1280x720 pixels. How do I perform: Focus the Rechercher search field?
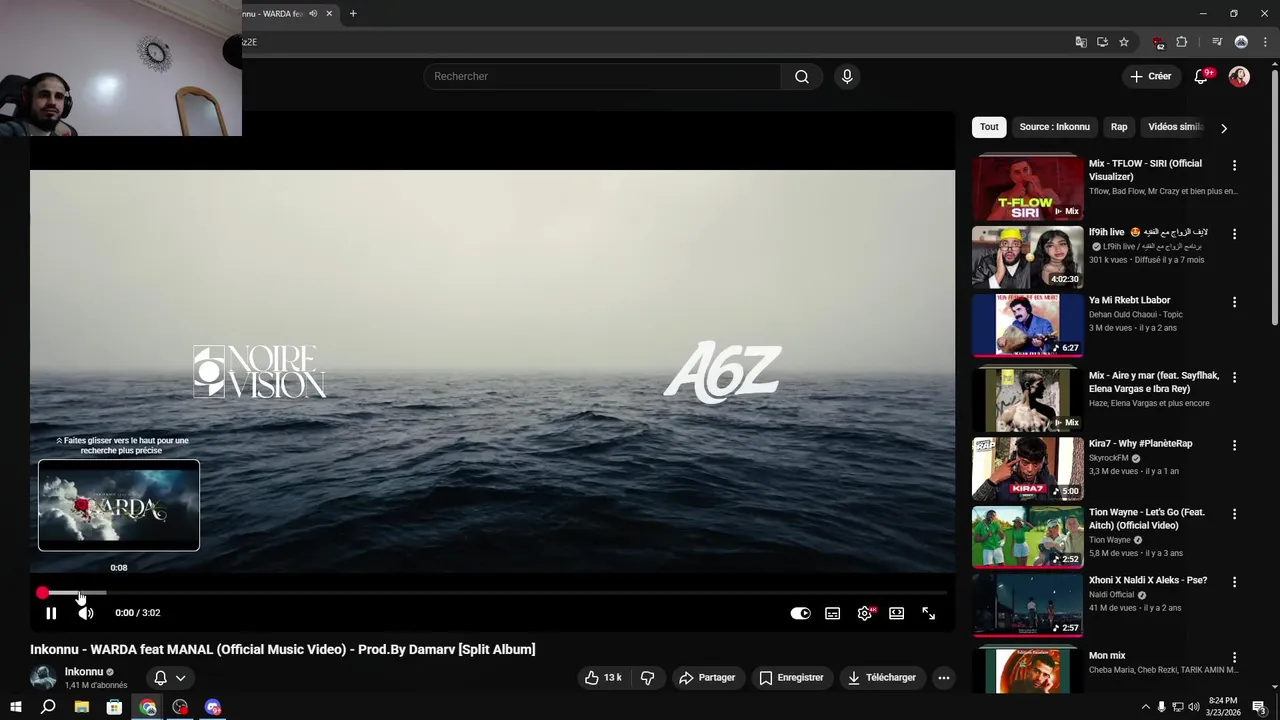click(x=603, y=76)
